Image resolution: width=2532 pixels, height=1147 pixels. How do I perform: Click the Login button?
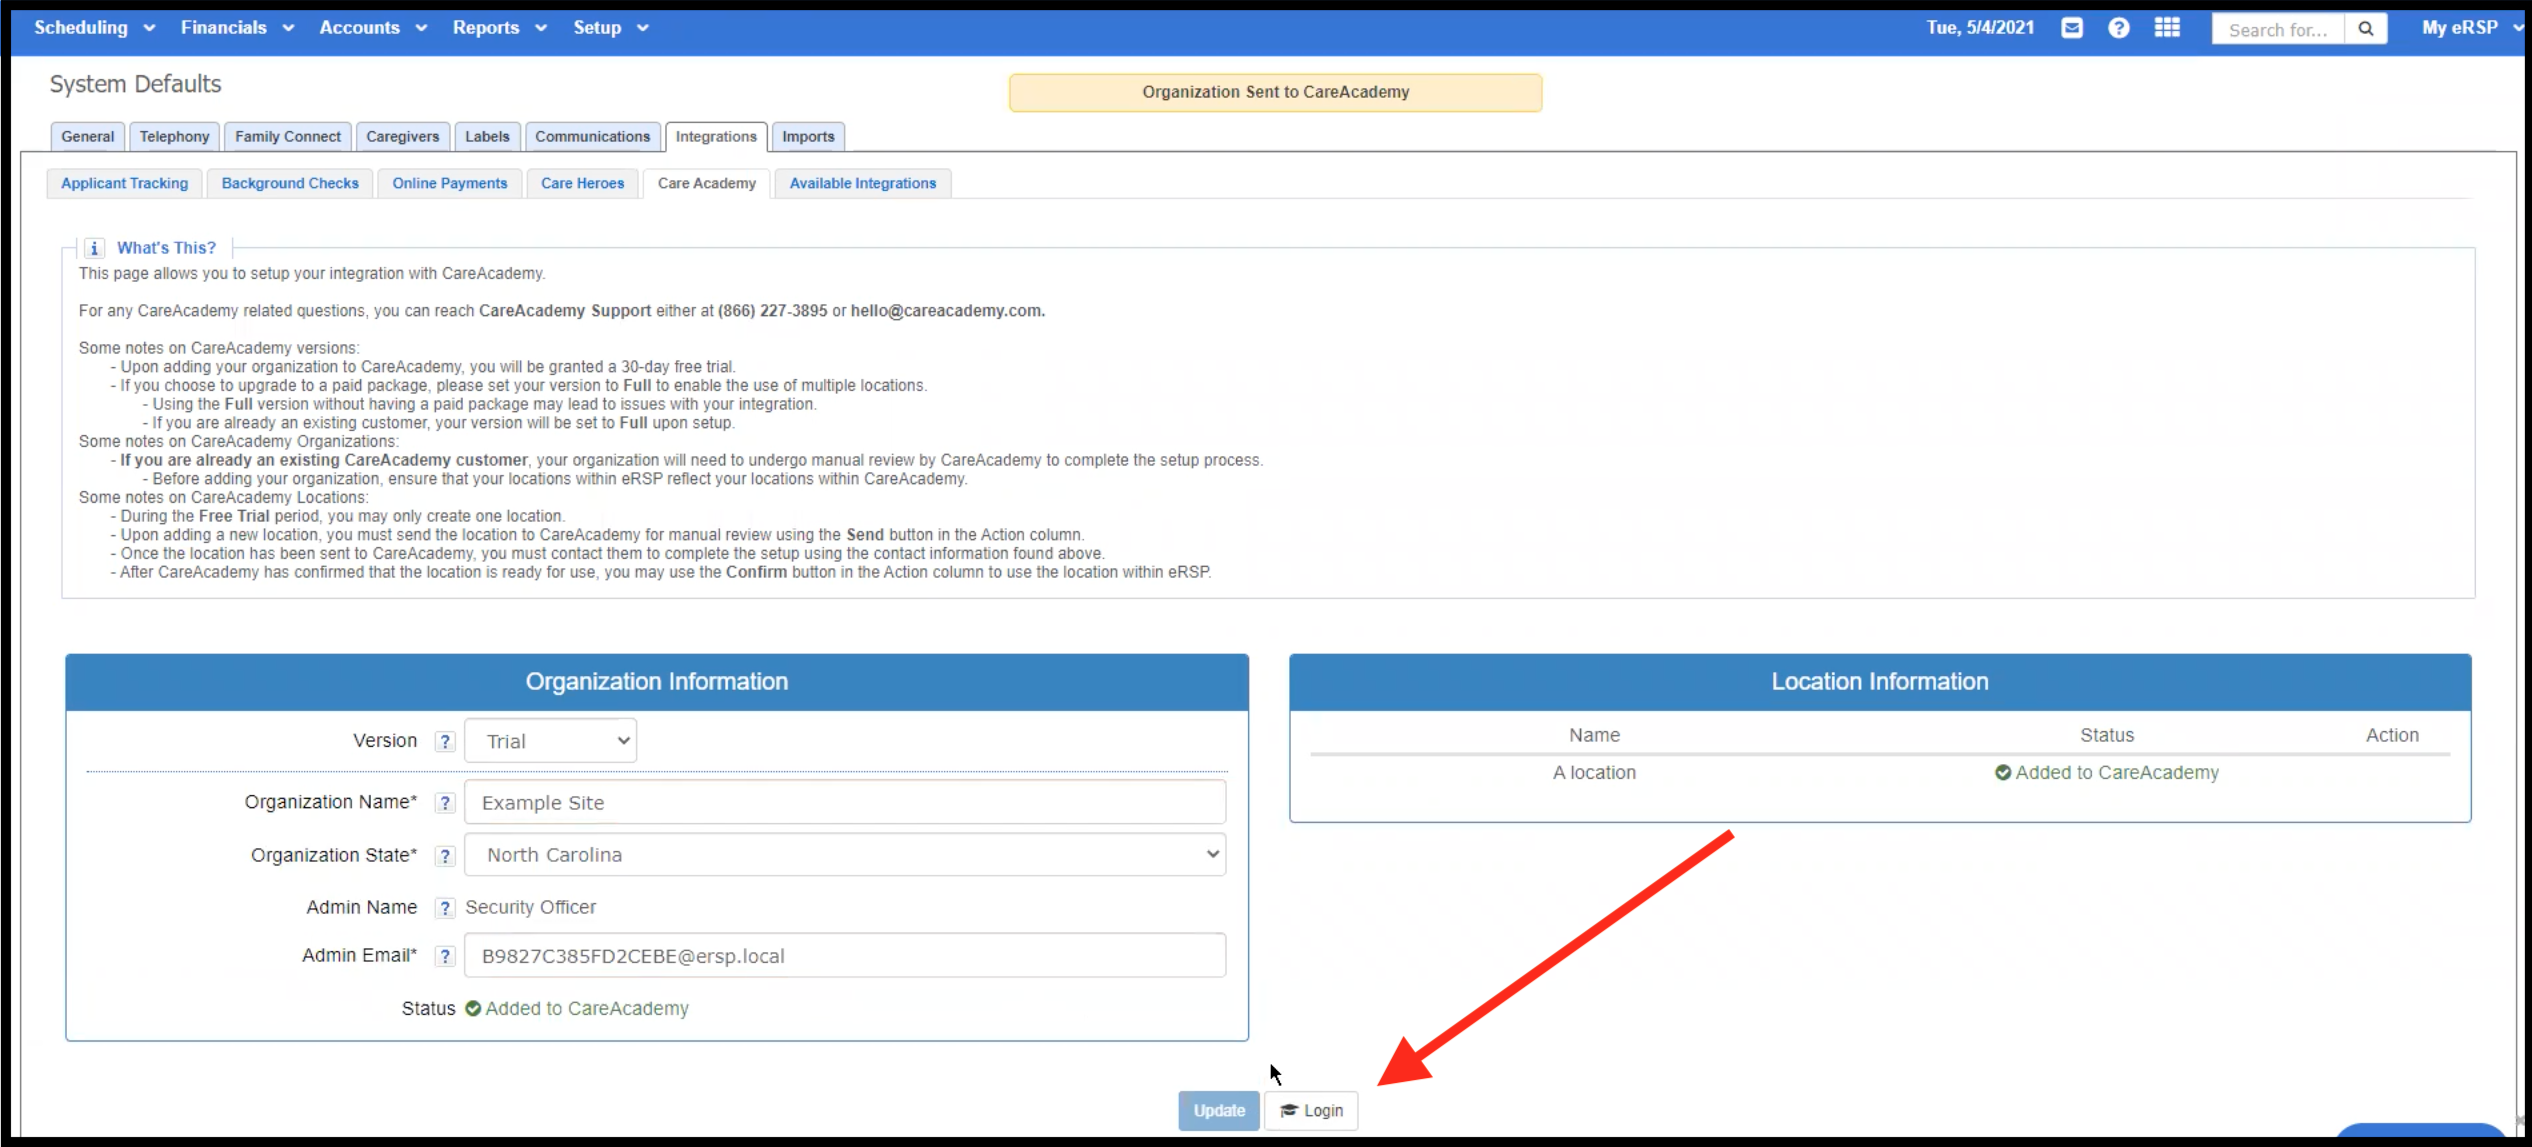[x=1311, y=1110]
